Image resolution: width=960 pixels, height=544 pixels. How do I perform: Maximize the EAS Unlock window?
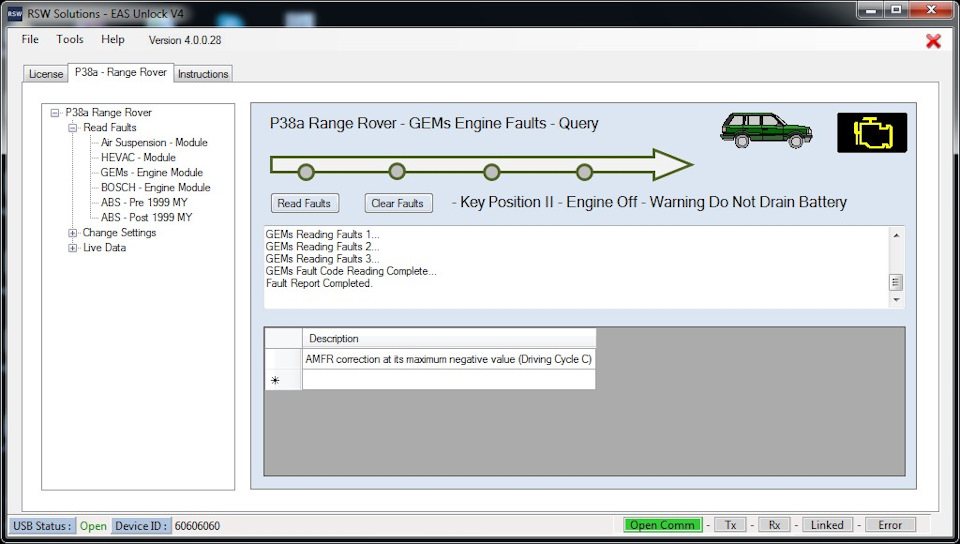[896, 10]
